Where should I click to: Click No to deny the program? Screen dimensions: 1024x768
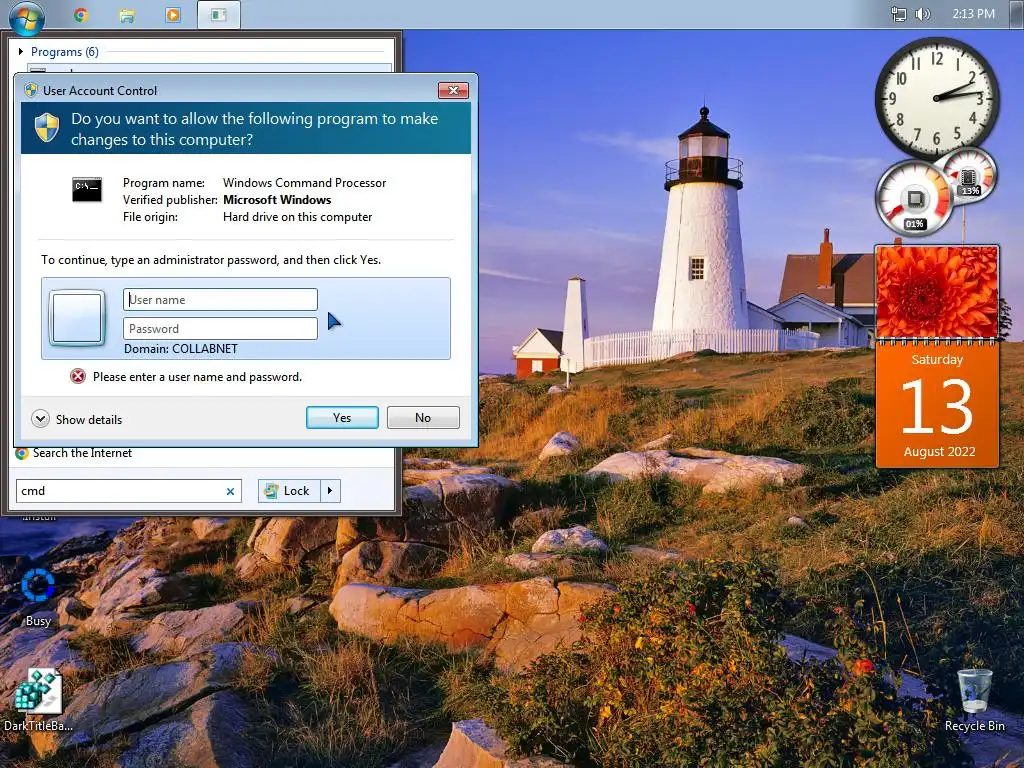coord(423,418)
